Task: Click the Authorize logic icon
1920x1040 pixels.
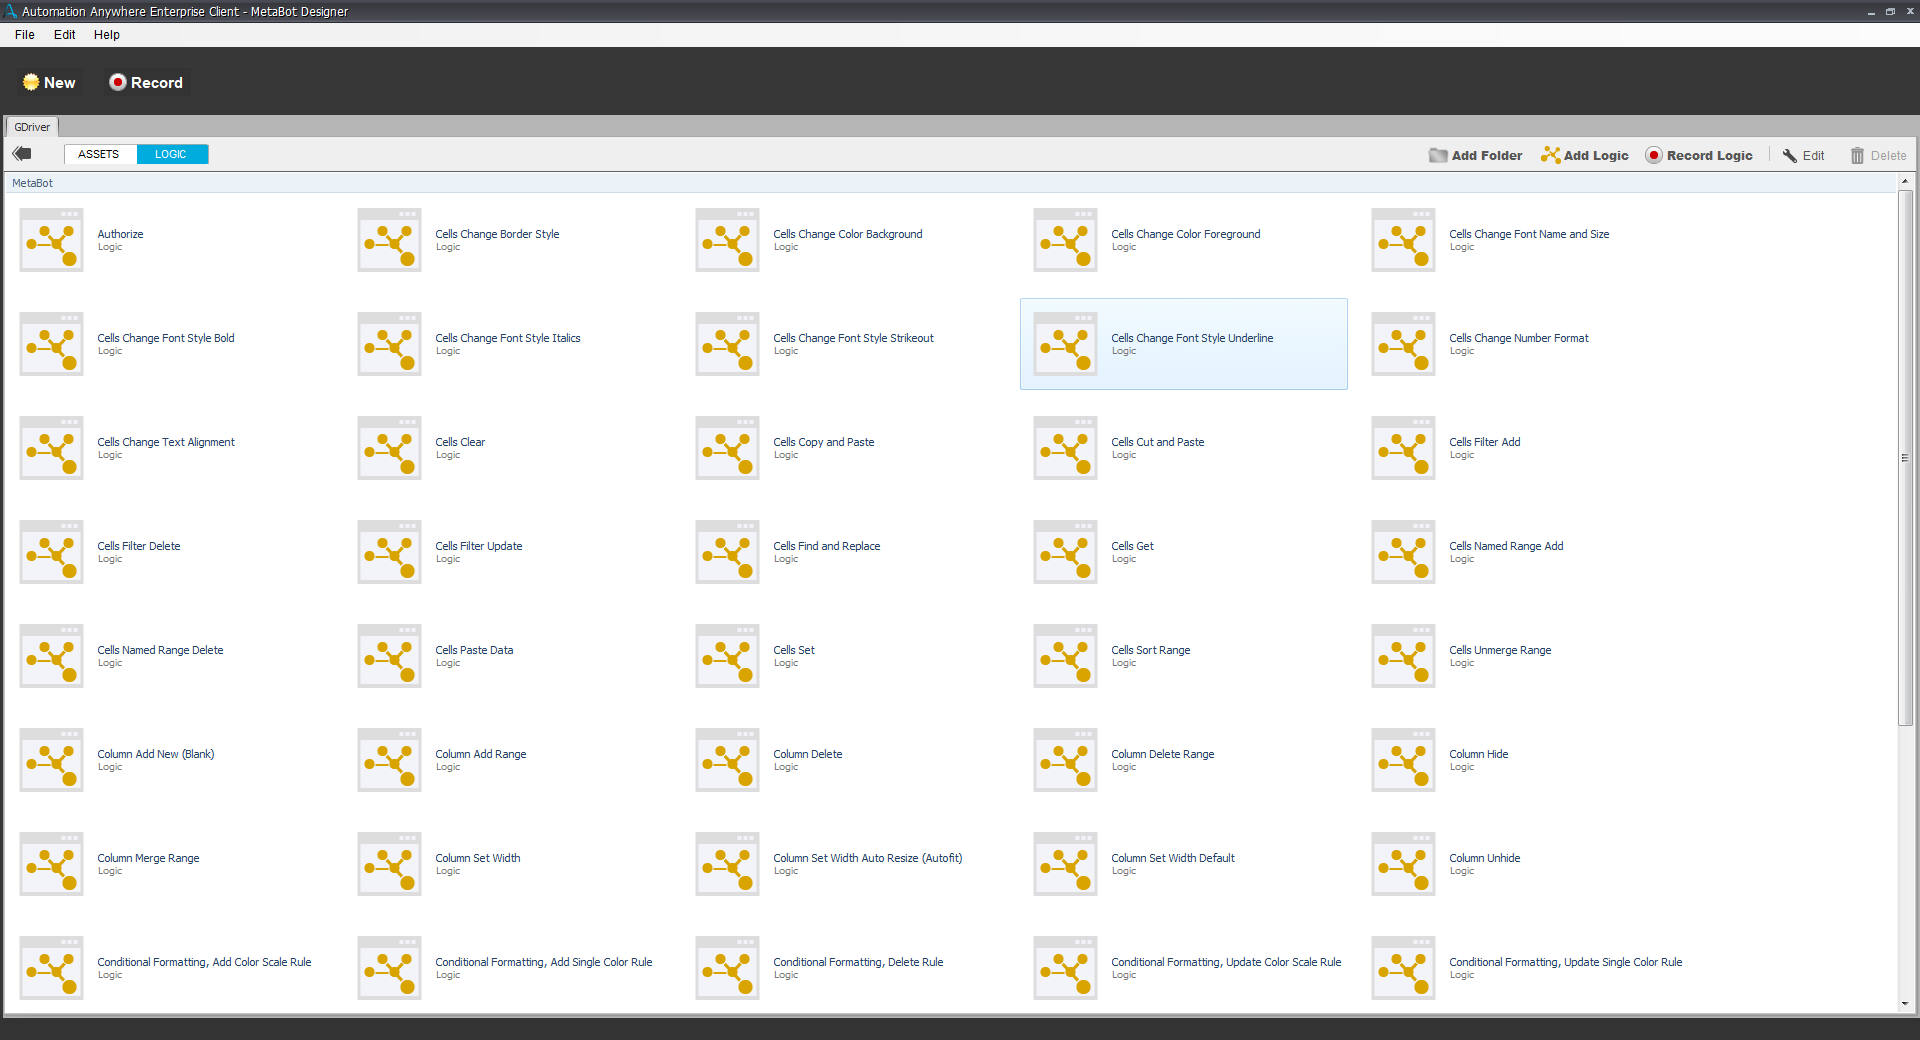Action: (x=51, y=240)
